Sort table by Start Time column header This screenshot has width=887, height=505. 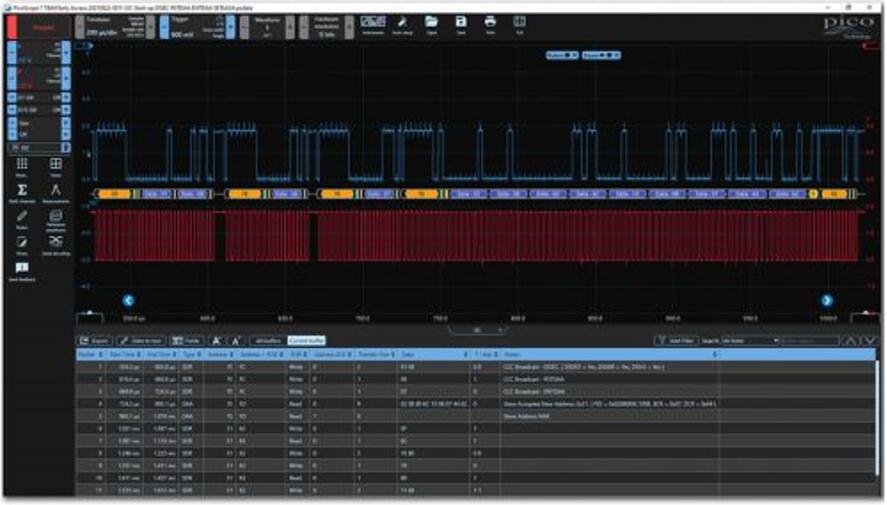124,355
